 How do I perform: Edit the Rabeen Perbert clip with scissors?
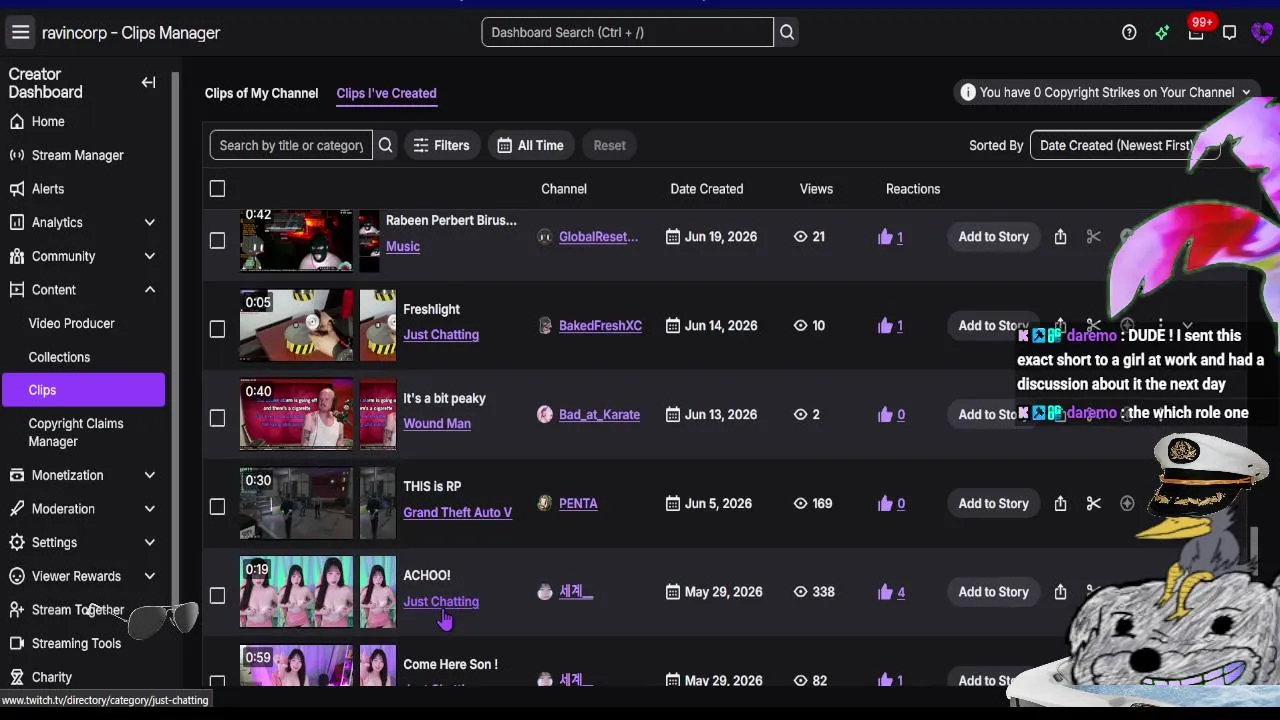click(x=1093, y=237)
